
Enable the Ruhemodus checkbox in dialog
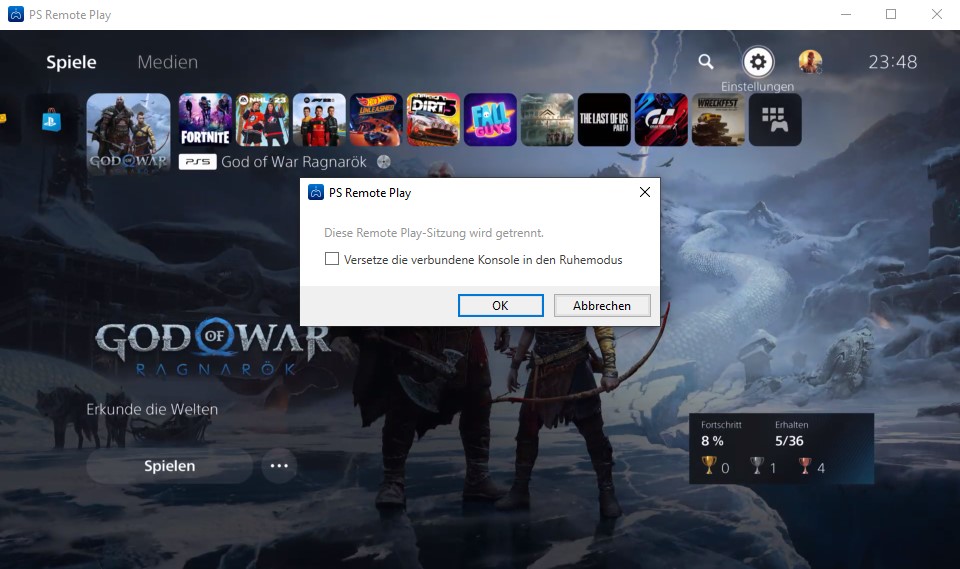pyautogui.click(x=332, y=259)
